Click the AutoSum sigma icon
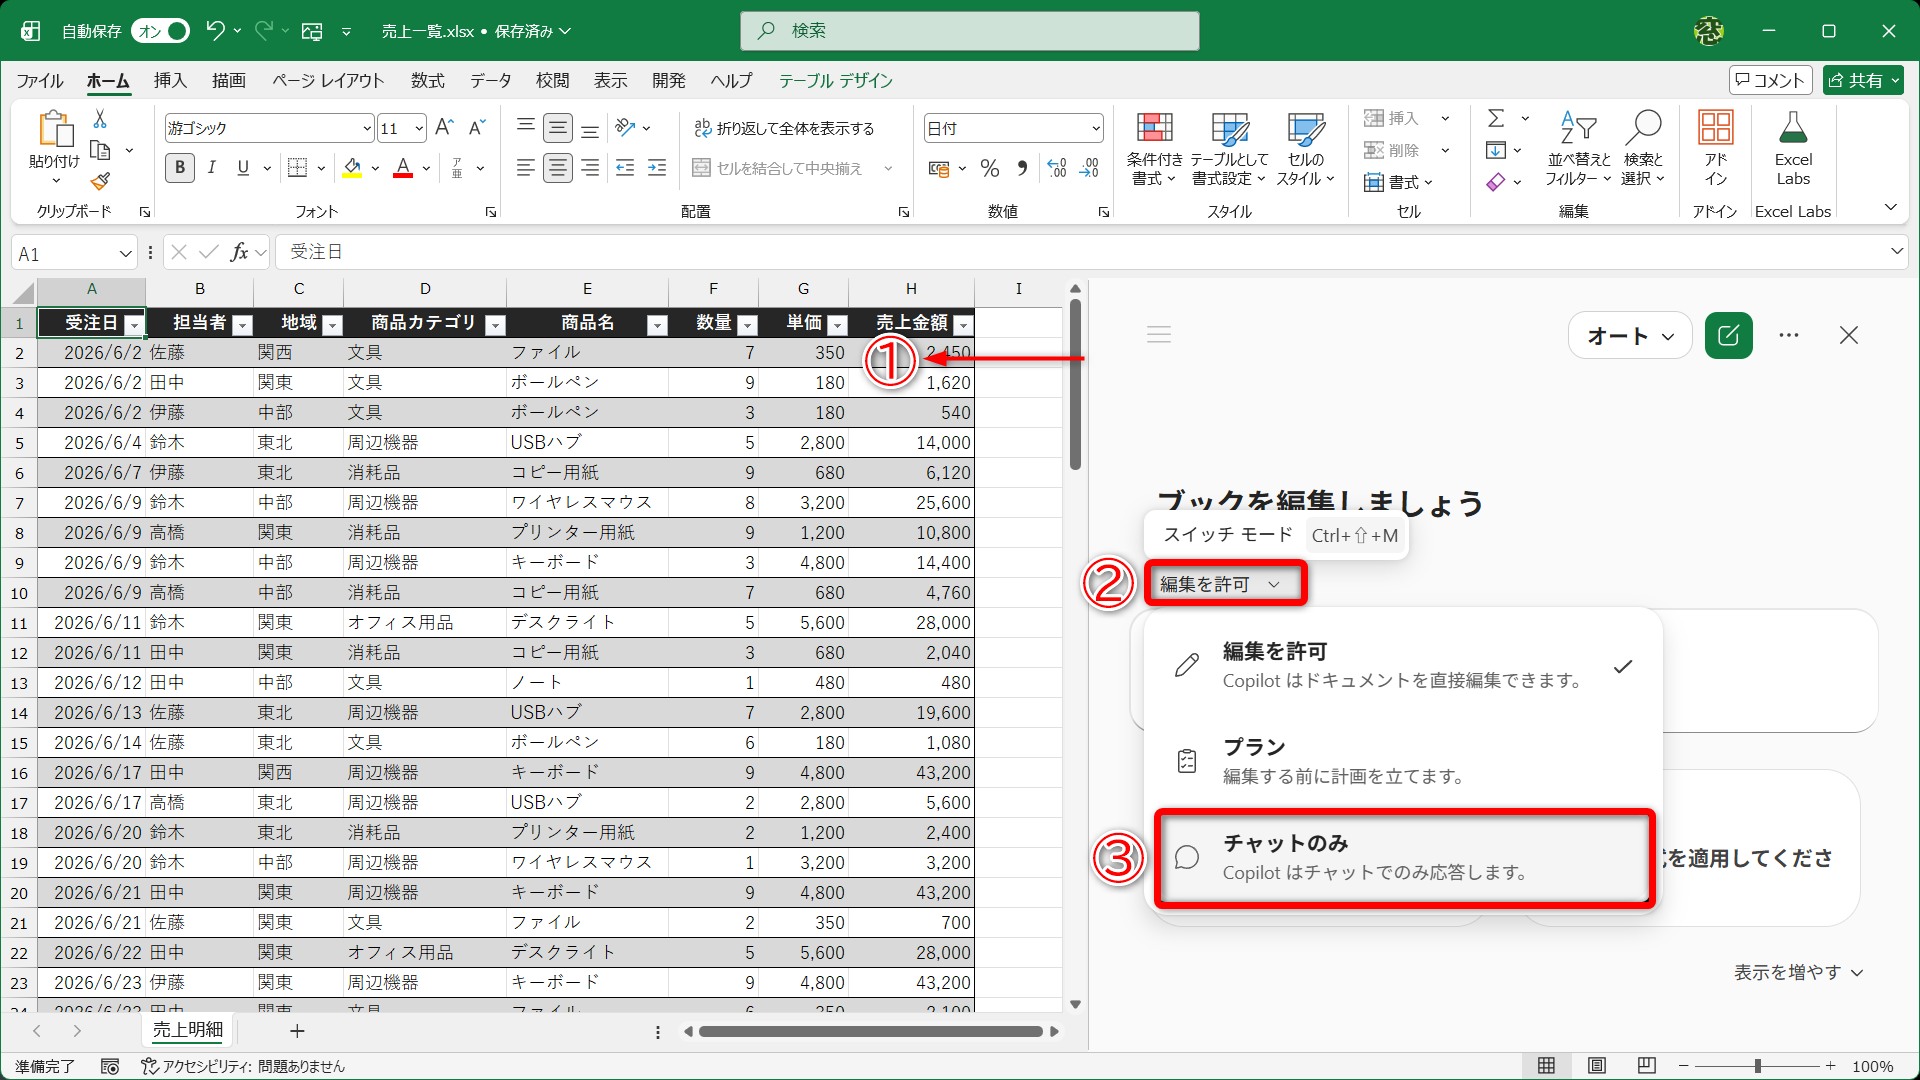 tap(1496, 118)
